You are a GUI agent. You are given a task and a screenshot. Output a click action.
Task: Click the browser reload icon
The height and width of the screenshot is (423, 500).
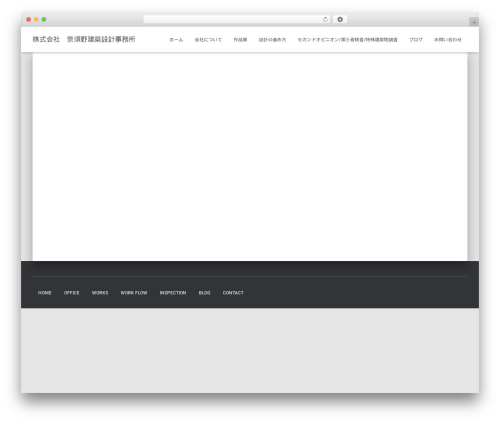pyautogui.click(x=325, y=19)
